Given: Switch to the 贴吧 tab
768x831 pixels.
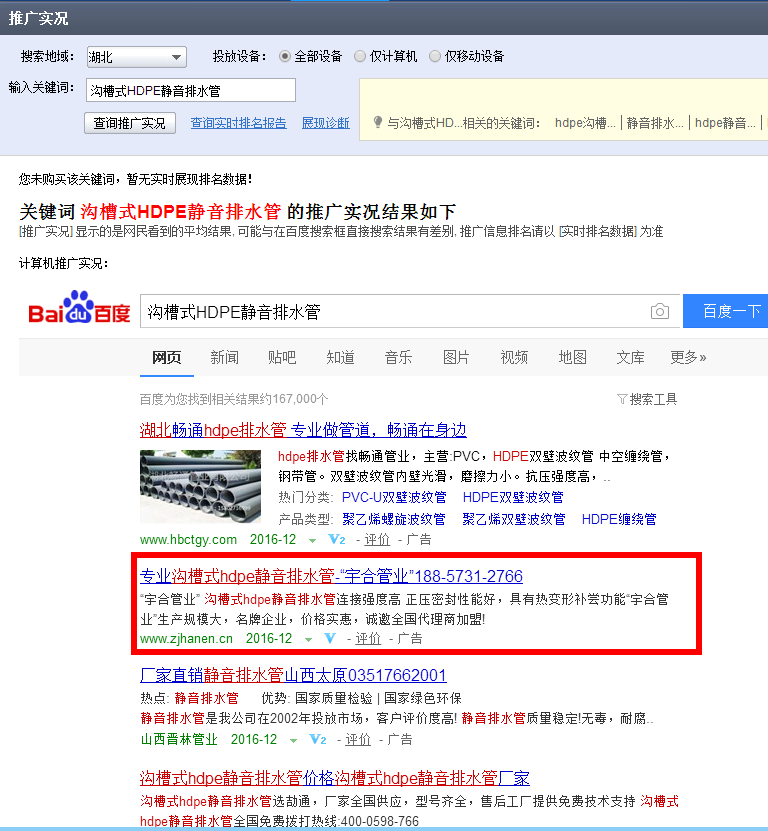Looking at the screenshot, I should point(282,357).
